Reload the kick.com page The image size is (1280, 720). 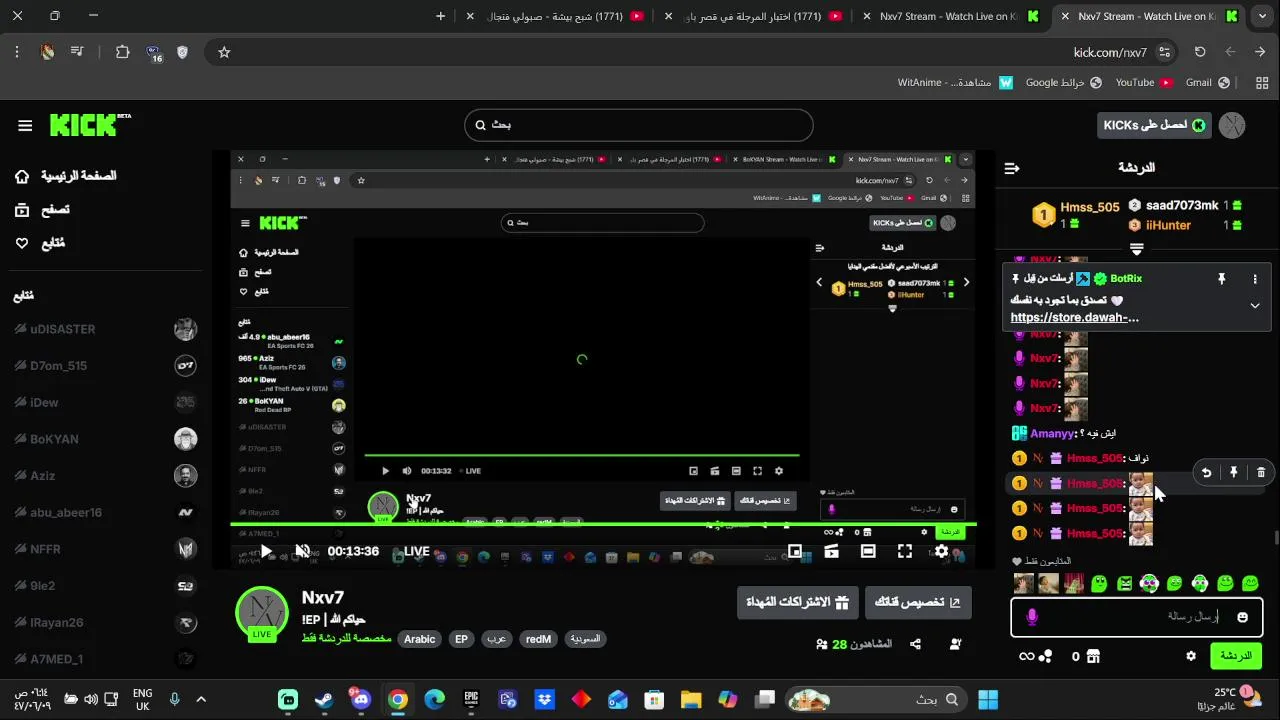pyautogui.click(x=1200, y=52)
